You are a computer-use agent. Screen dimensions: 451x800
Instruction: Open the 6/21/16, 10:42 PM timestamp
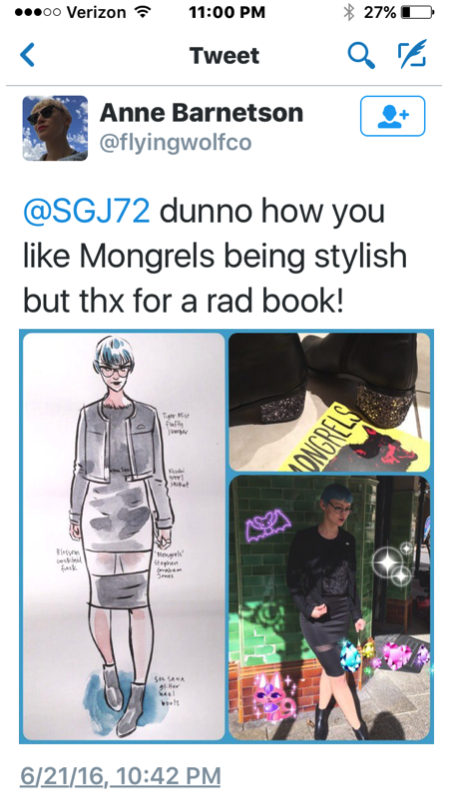click(120, 776)
